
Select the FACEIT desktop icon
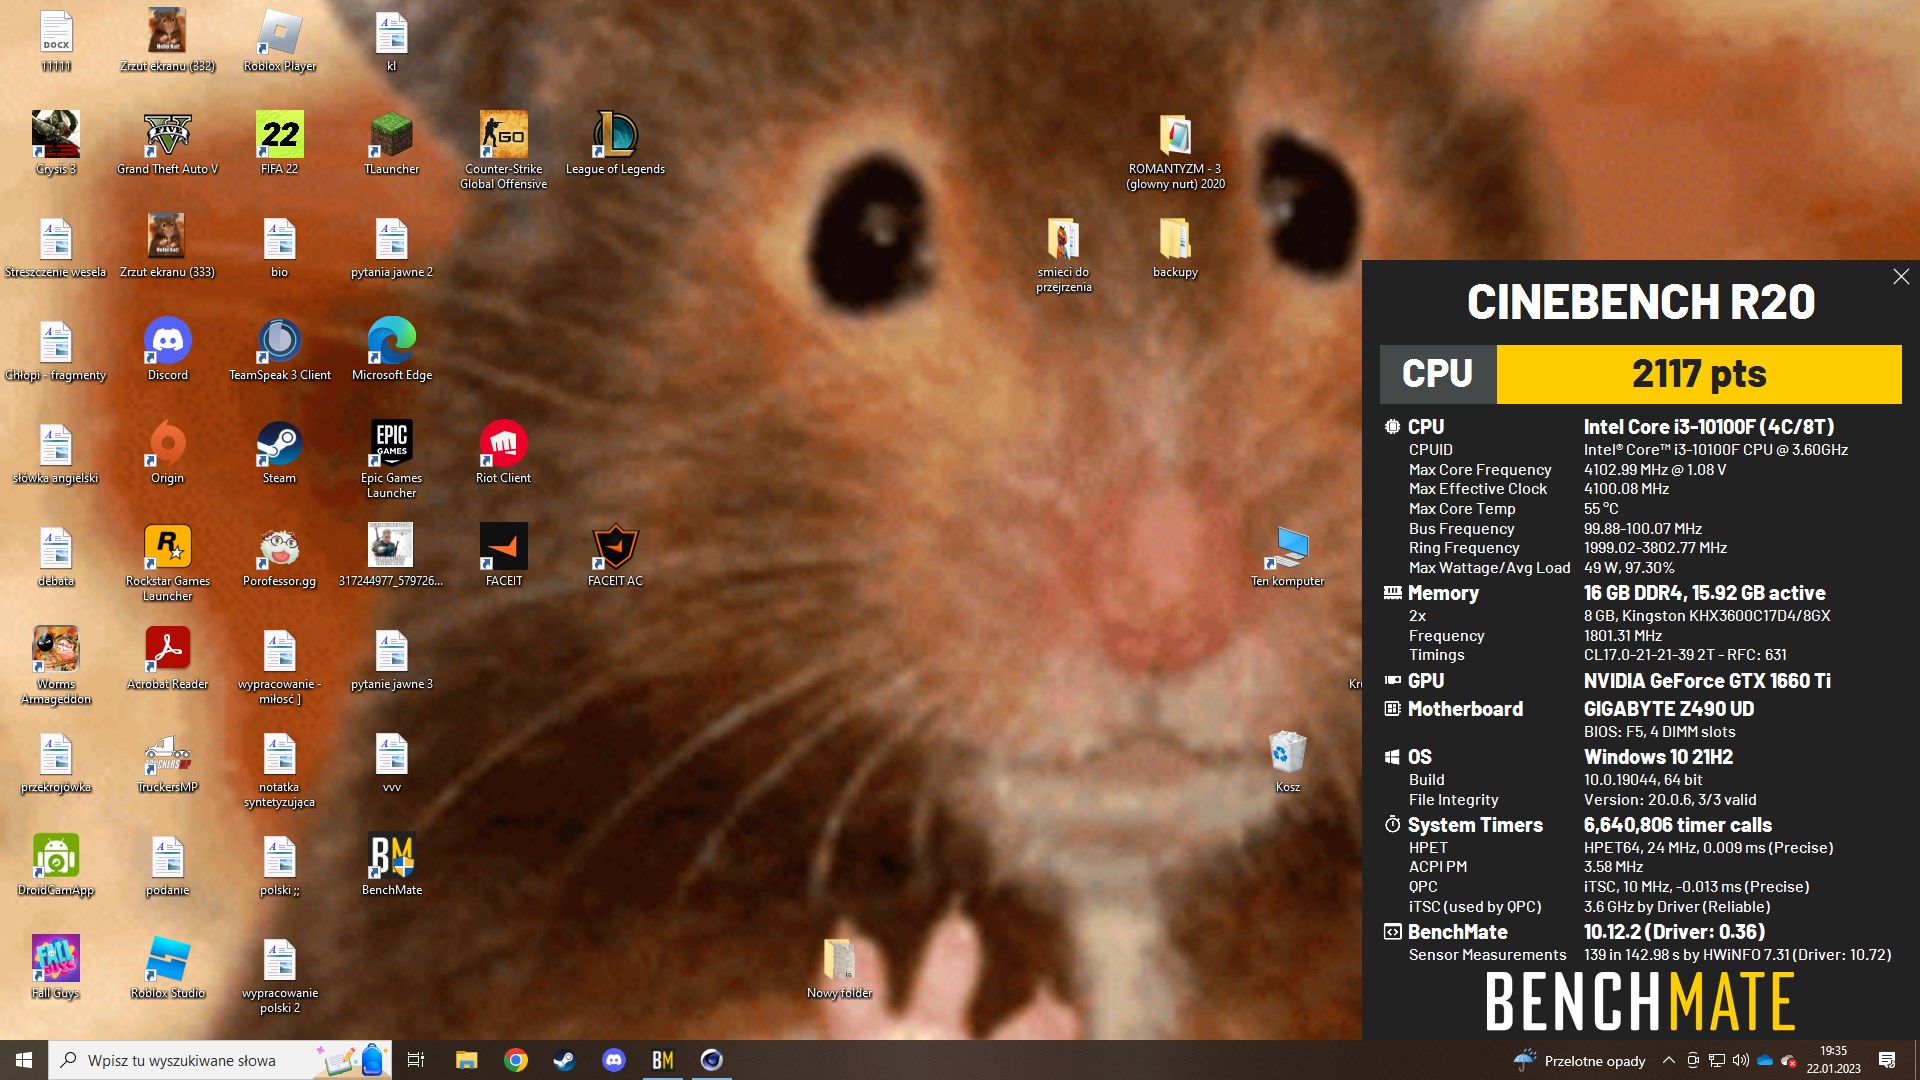(503, 556)
